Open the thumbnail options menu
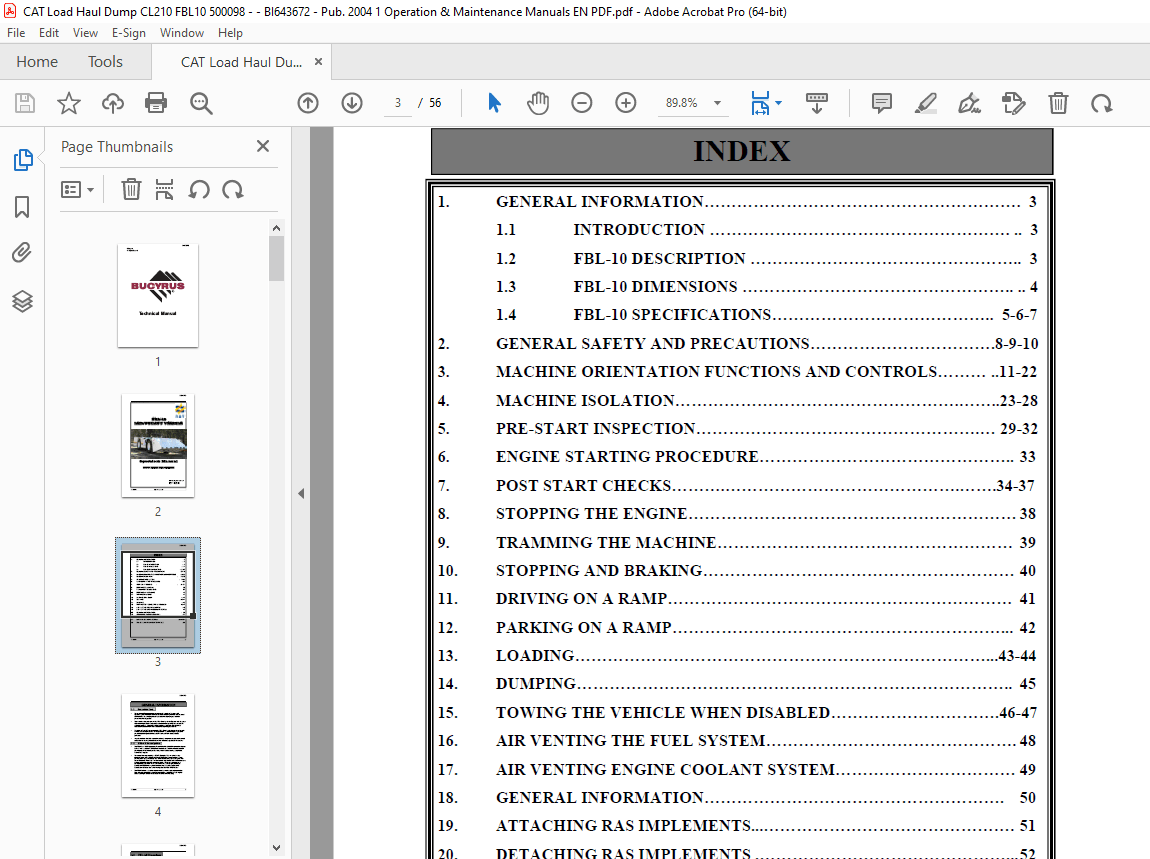 tap(78, 189)
